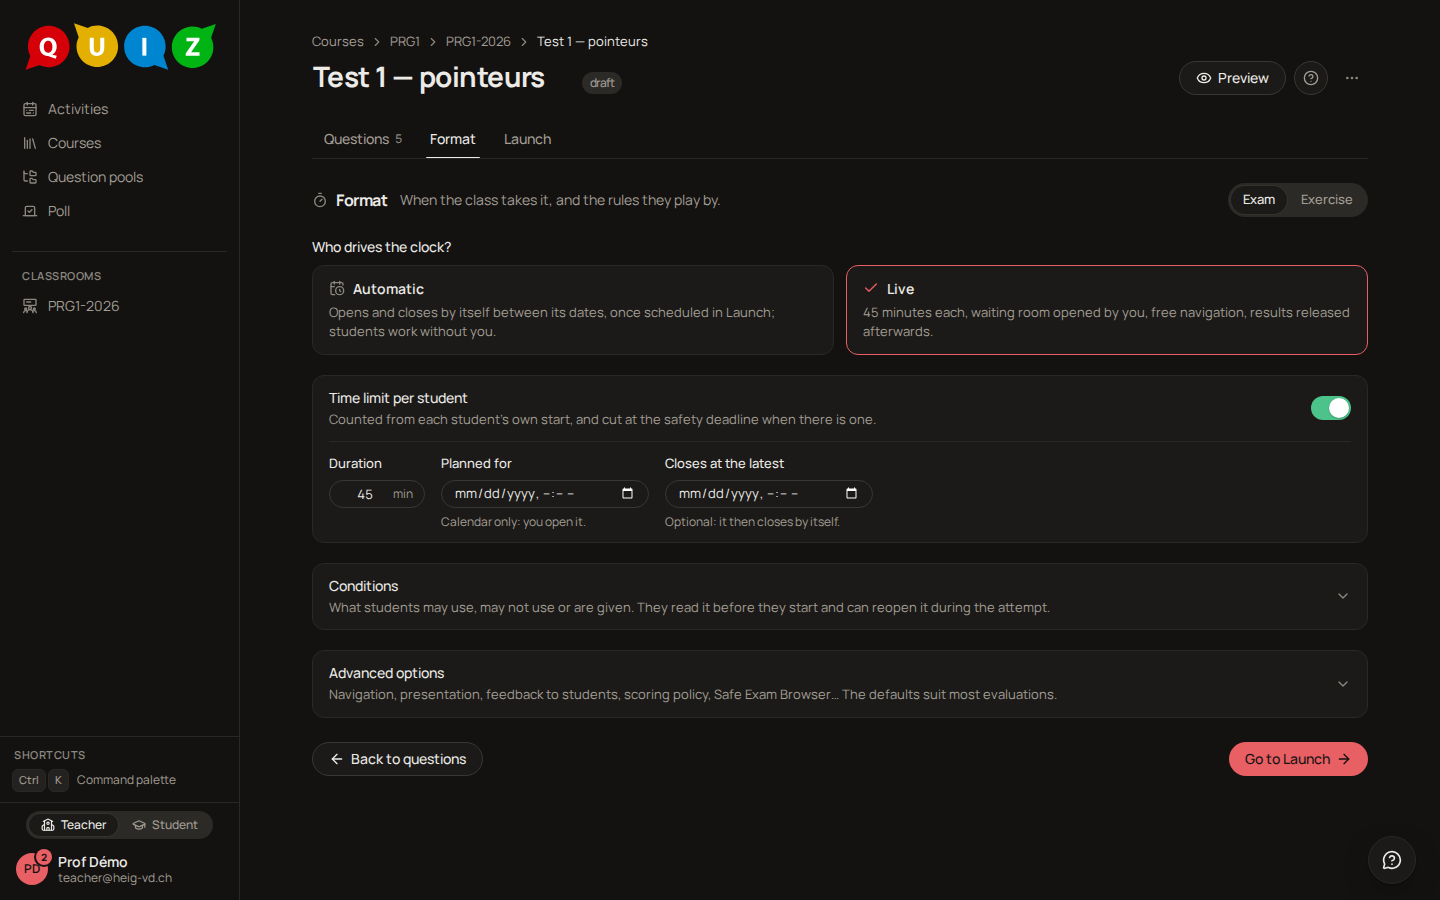Open Question pools in the sidebar

[x=120, y=177]
